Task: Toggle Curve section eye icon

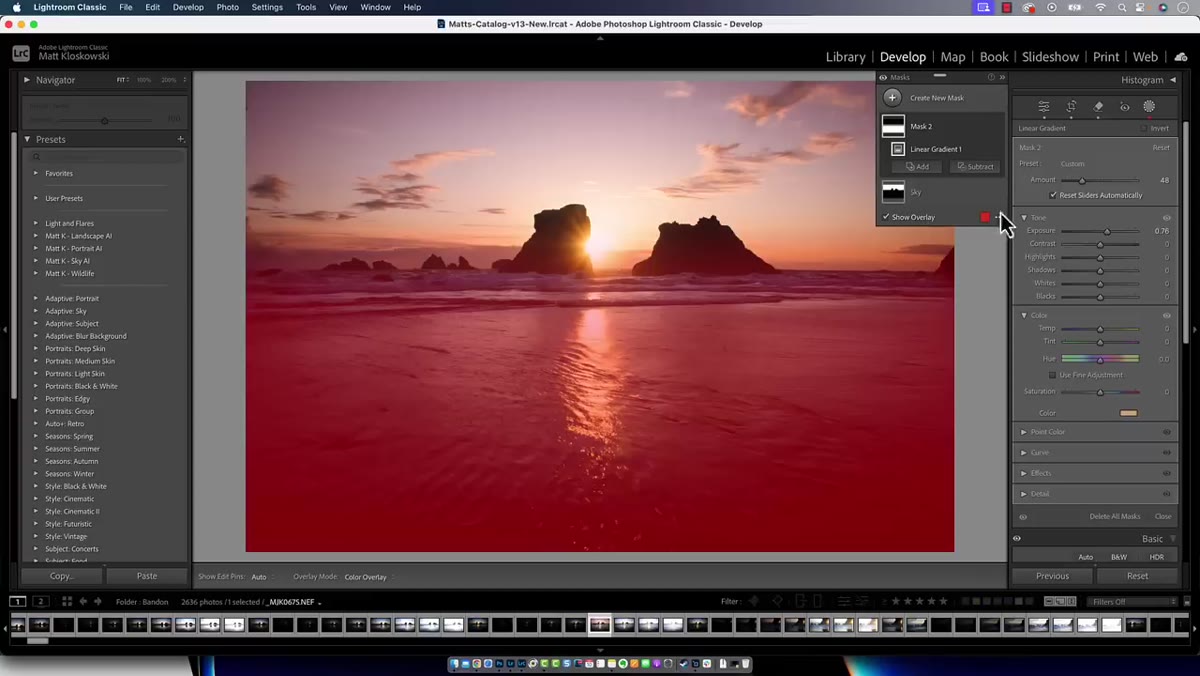Action: tap(1167, 452)
